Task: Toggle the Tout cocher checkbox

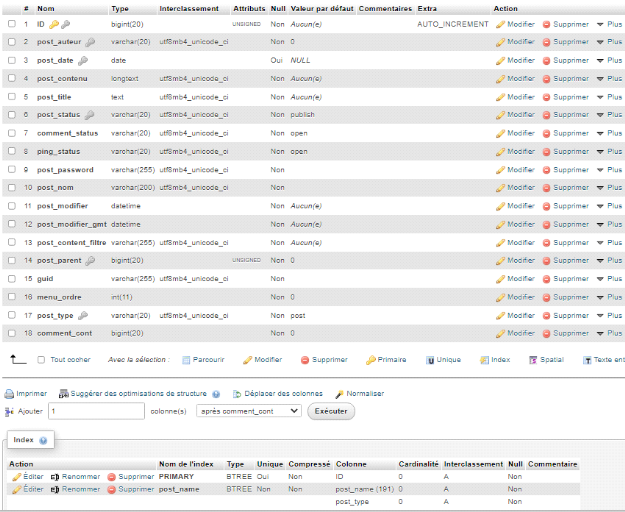Action: click(x=41, y=360)
